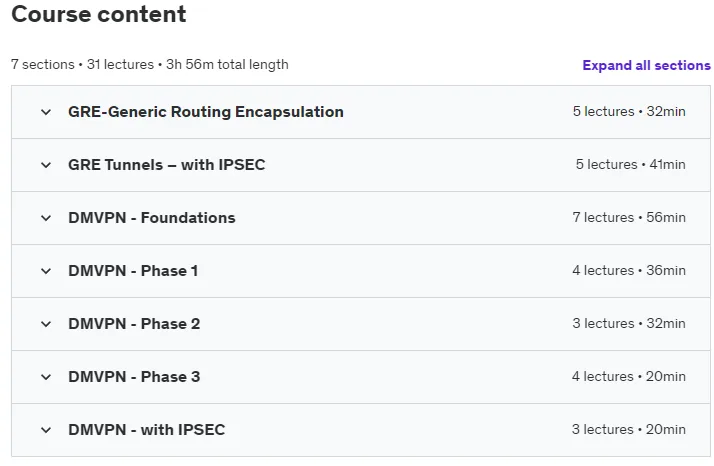This screenshot has height=466, width=714.
Task: Select GRE-Generic Routing Encapsulation section title
Action: (206, 112)
